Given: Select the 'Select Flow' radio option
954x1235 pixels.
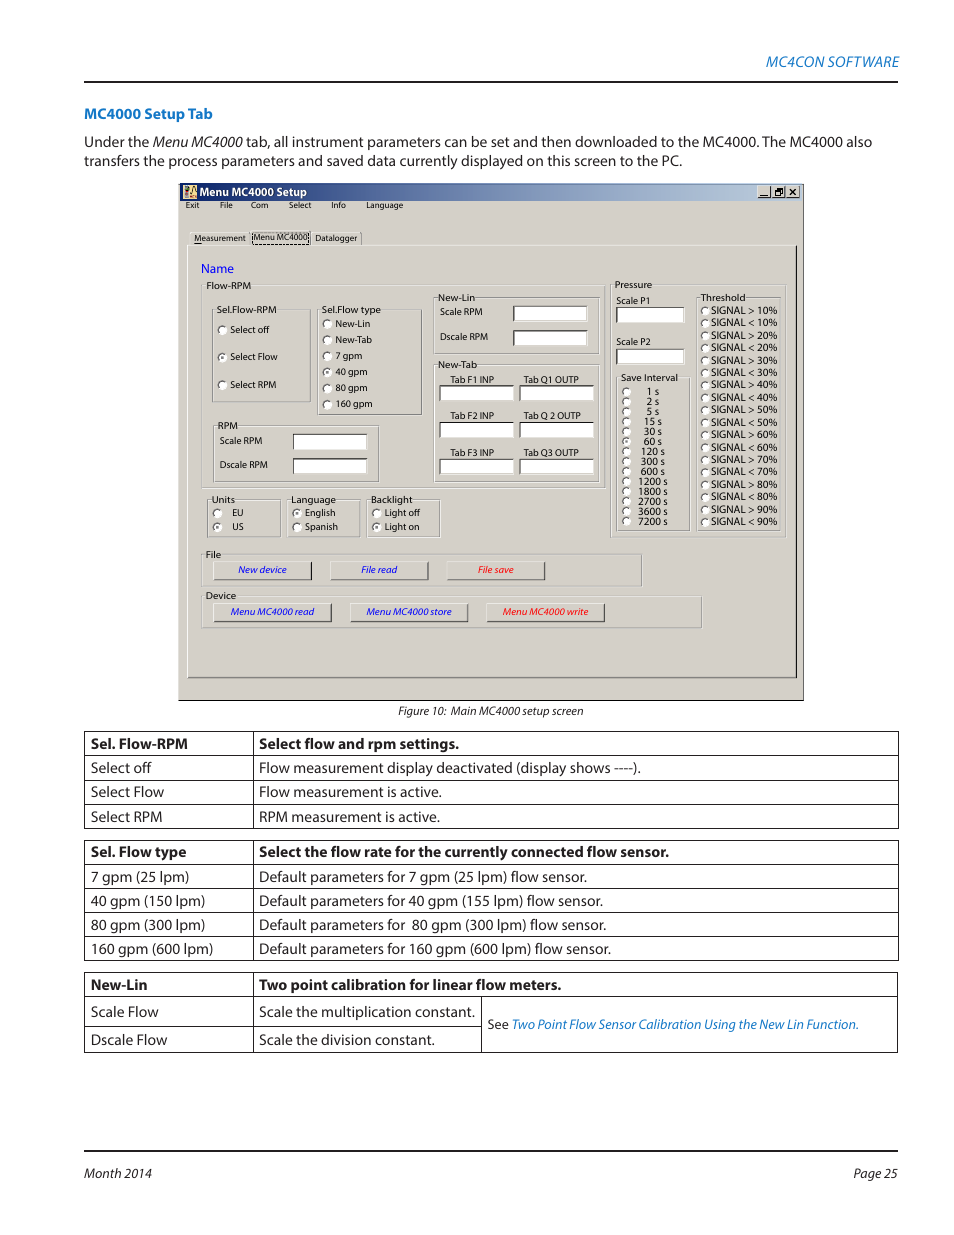Looking at the screenshot, I should coord(222,357).
